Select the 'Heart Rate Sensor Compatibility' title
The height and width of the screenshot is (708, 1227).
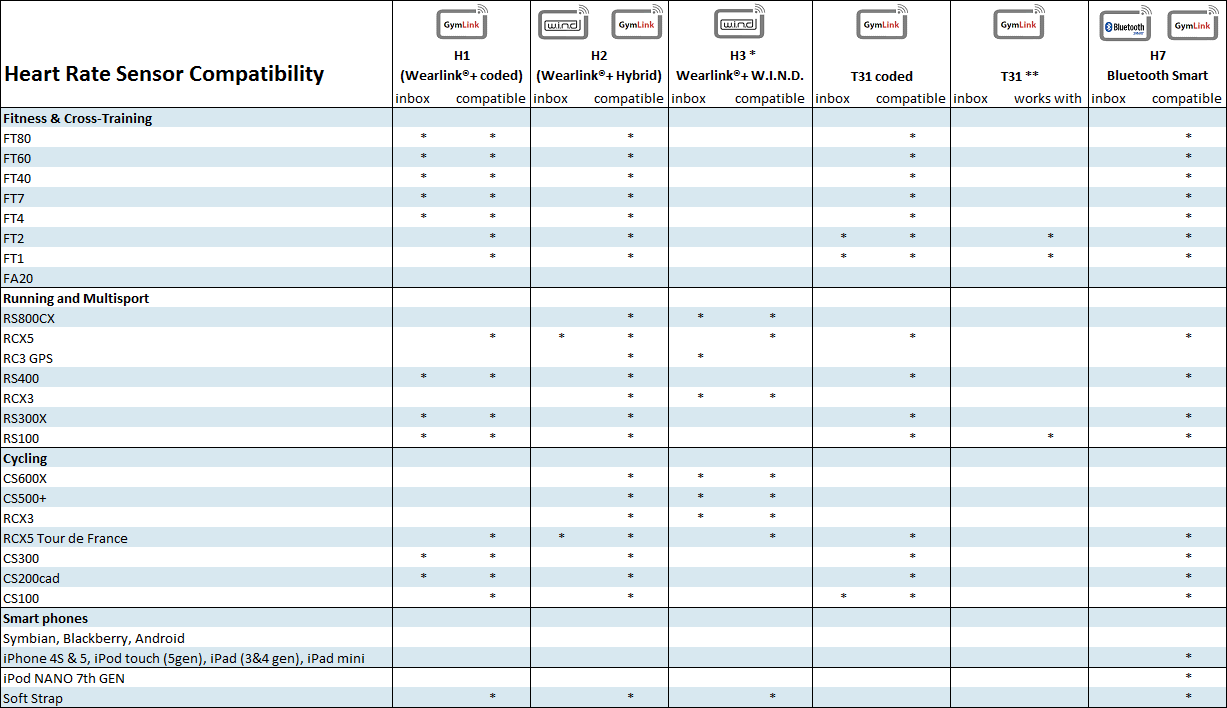point(164,73)
